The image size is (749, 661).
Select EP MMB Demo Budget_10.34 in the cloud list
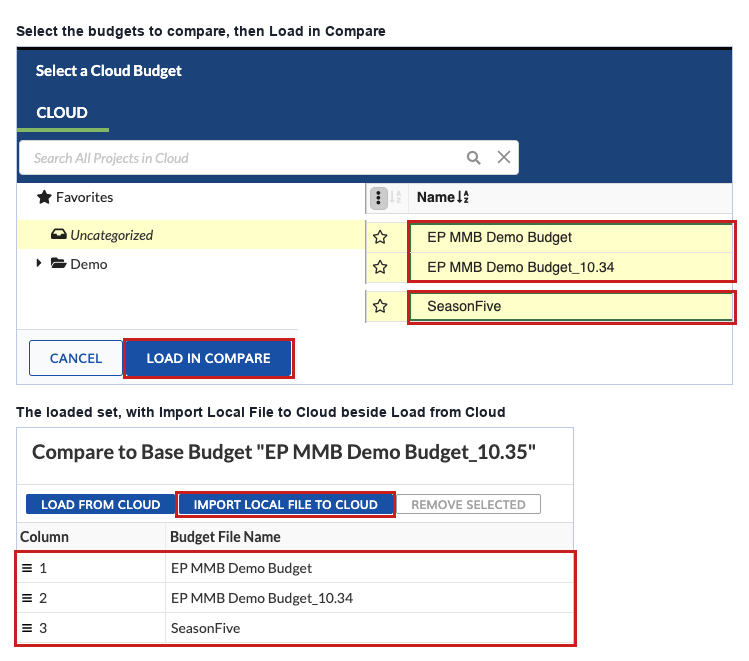pos(571,267)
